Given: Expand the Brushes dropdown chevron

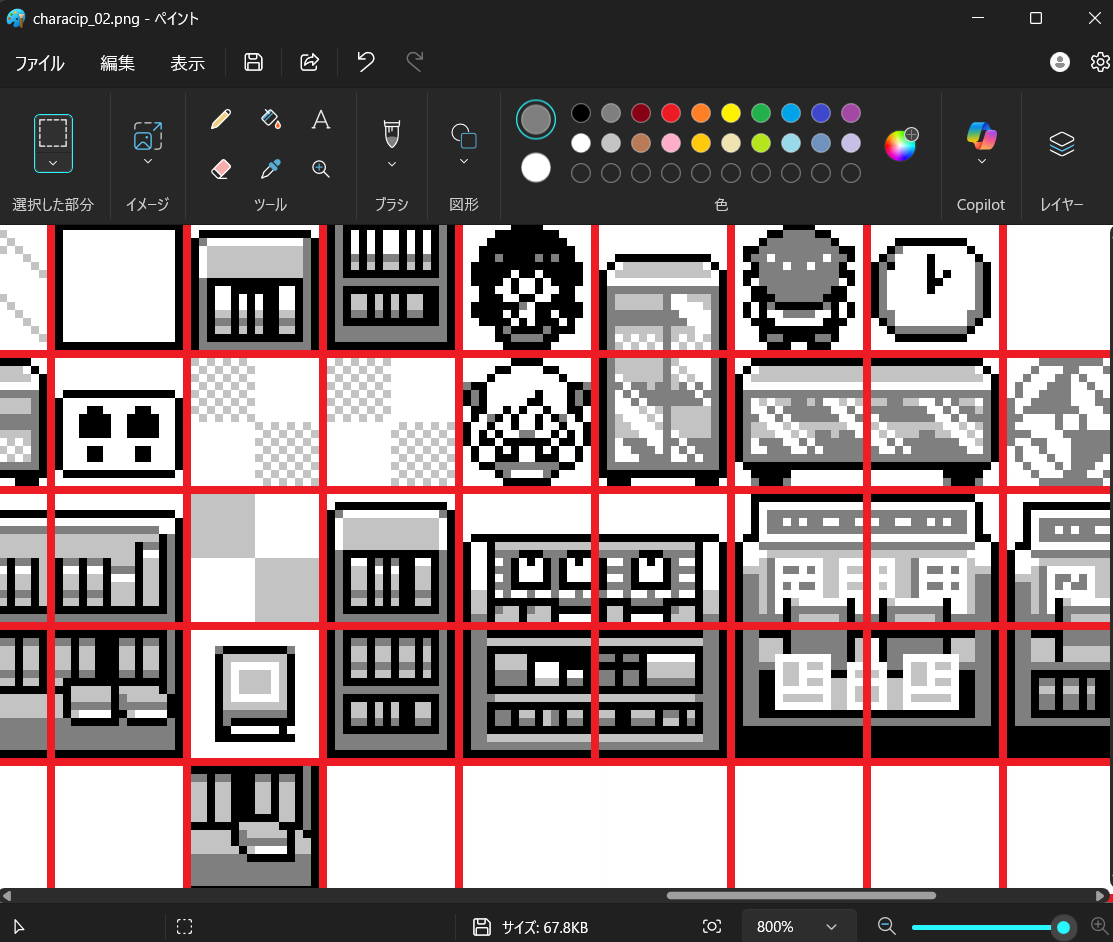Looking at the screenshot, I should (x=391, y=164).
